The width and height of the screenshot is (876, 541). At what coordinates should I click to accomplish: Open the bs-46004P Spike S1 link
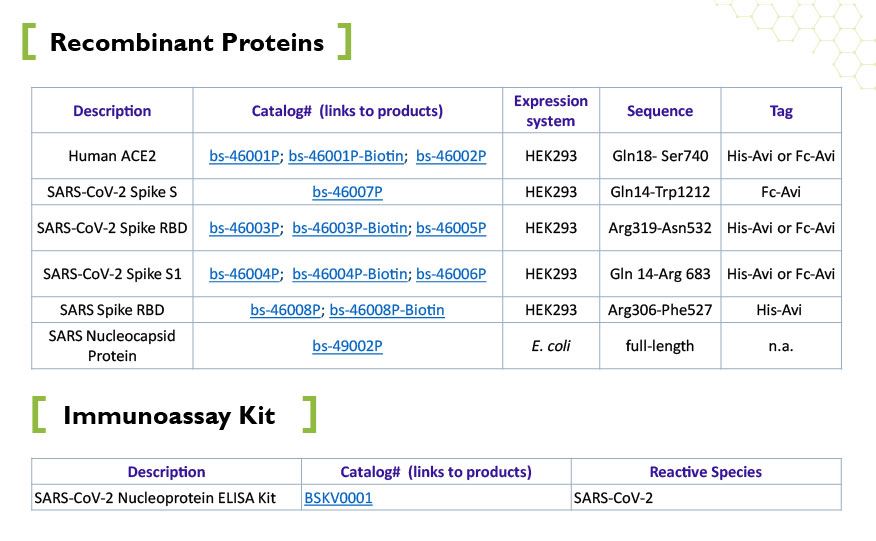(x=244, y=274)
